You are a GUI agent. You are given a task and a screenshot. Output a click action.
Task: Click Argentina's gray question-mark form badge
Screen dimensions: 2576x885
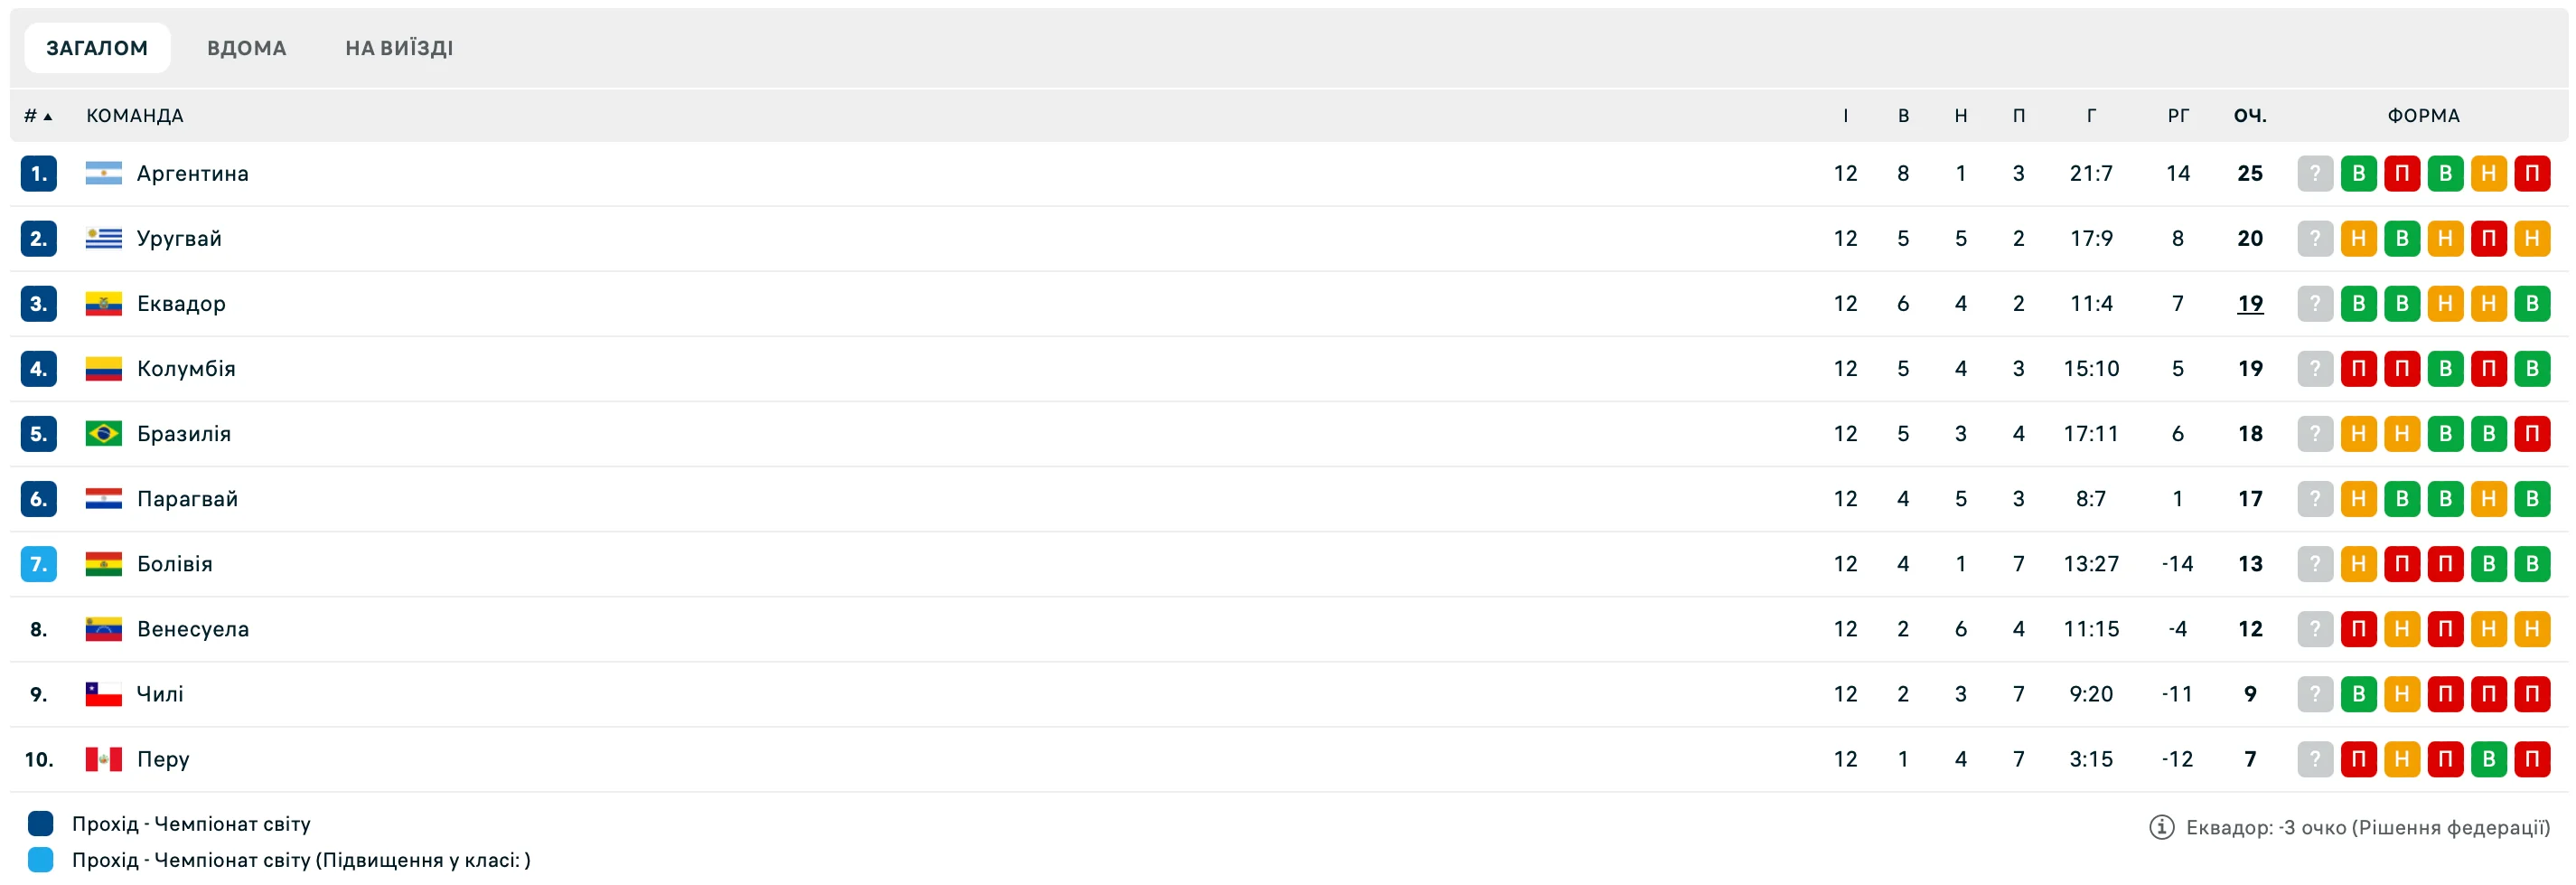pos(2314,174)
